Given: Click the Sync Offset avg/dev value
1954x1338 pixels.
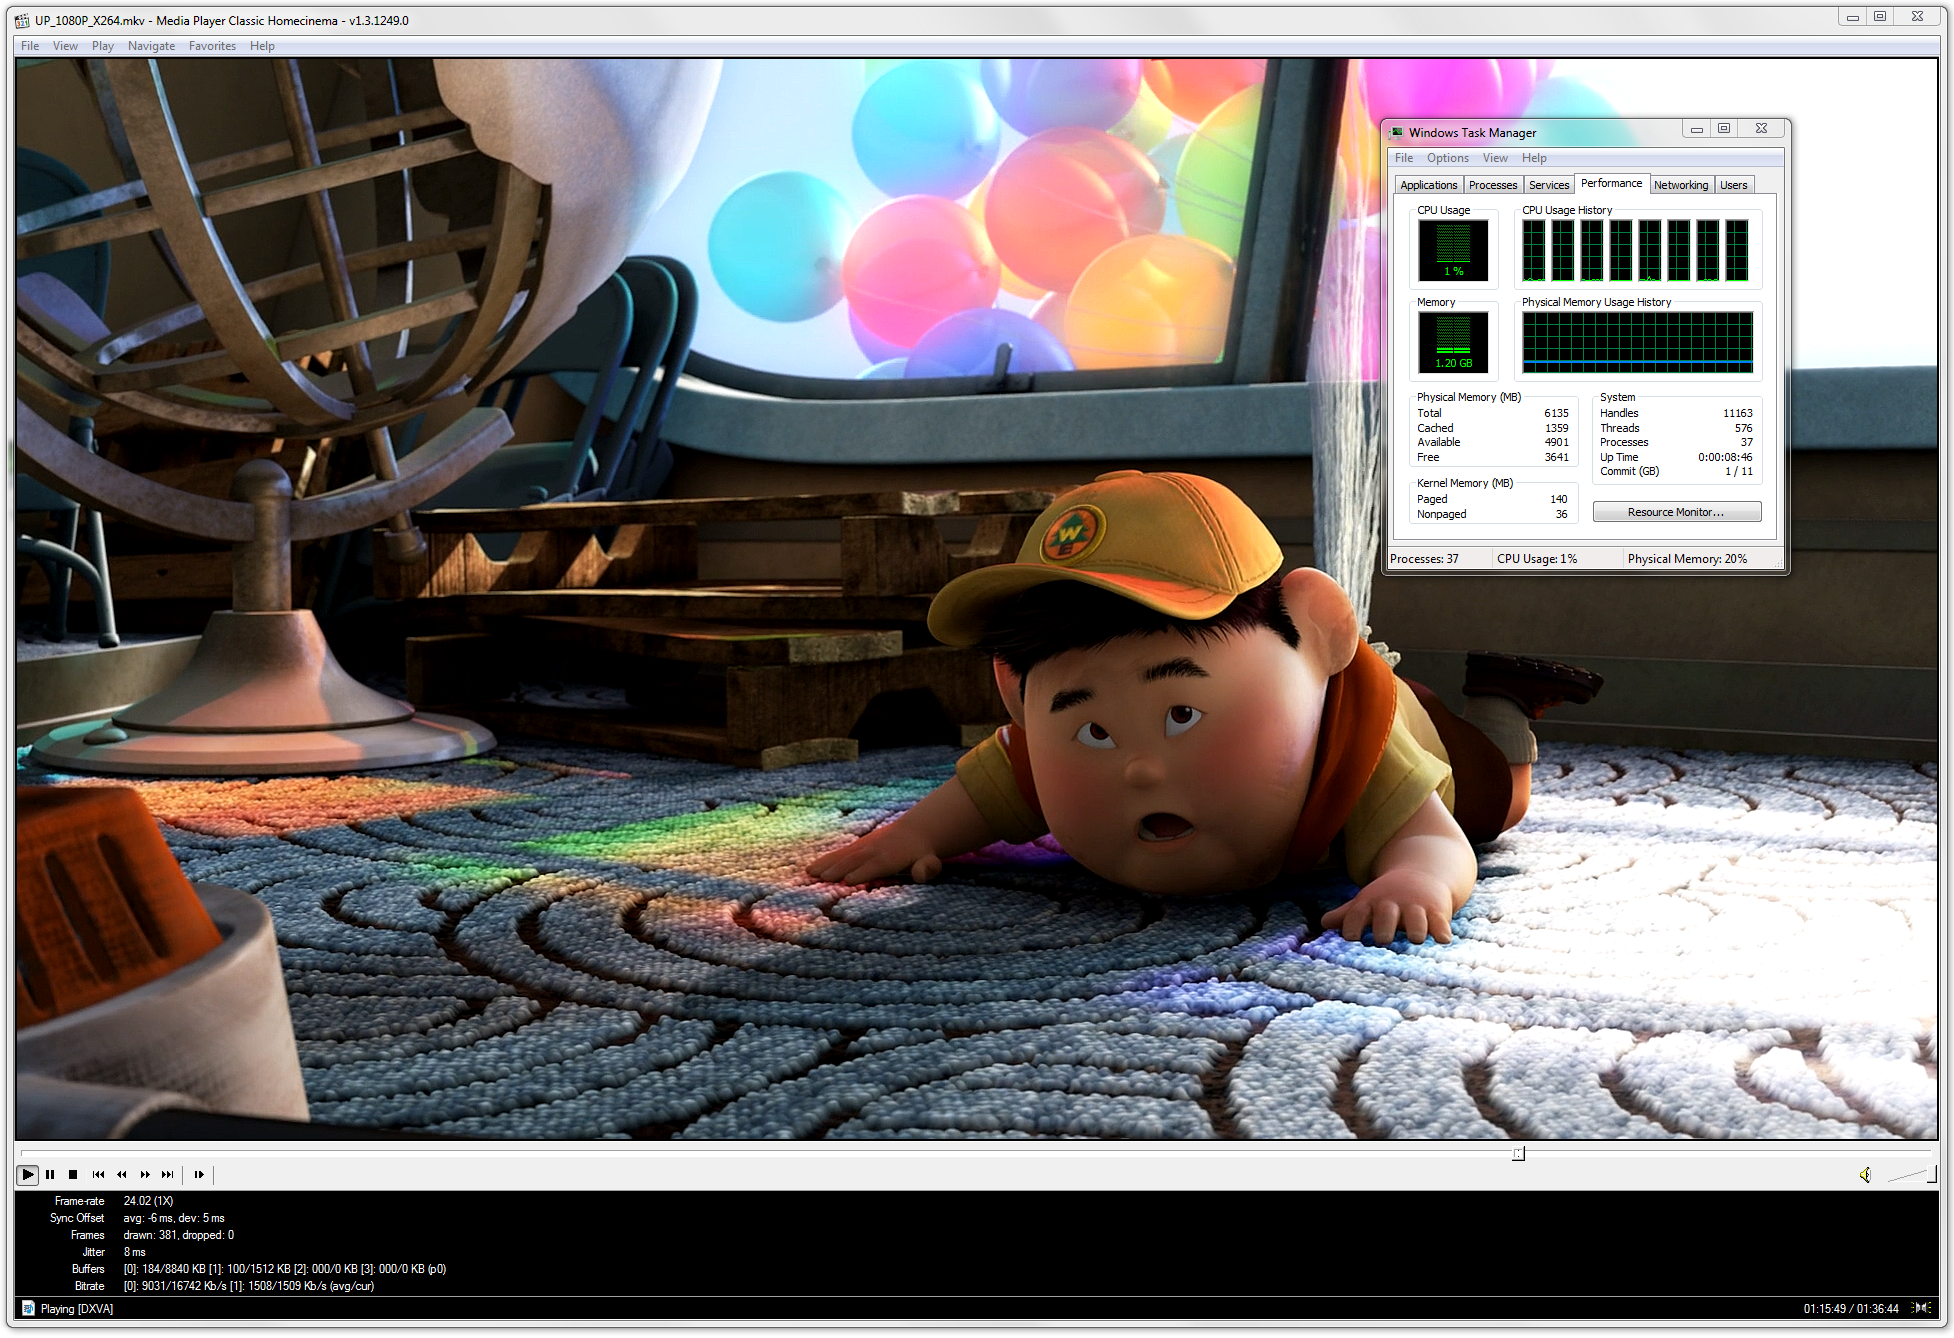Looking at the screenshot, I should point(174,1218).
